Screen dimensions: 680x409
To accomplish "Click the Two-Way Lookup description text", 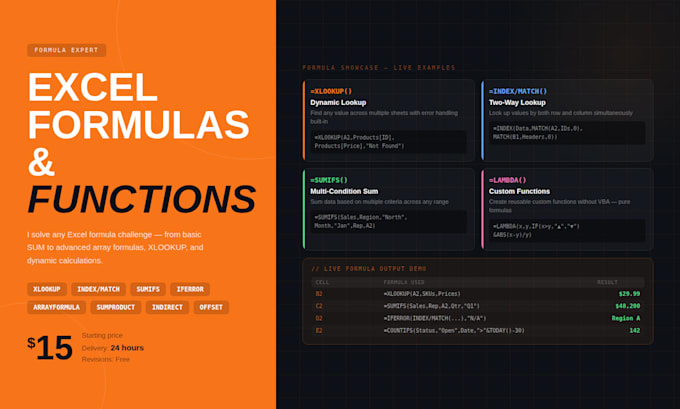I will pyautogui.click(x=561, y=113).
